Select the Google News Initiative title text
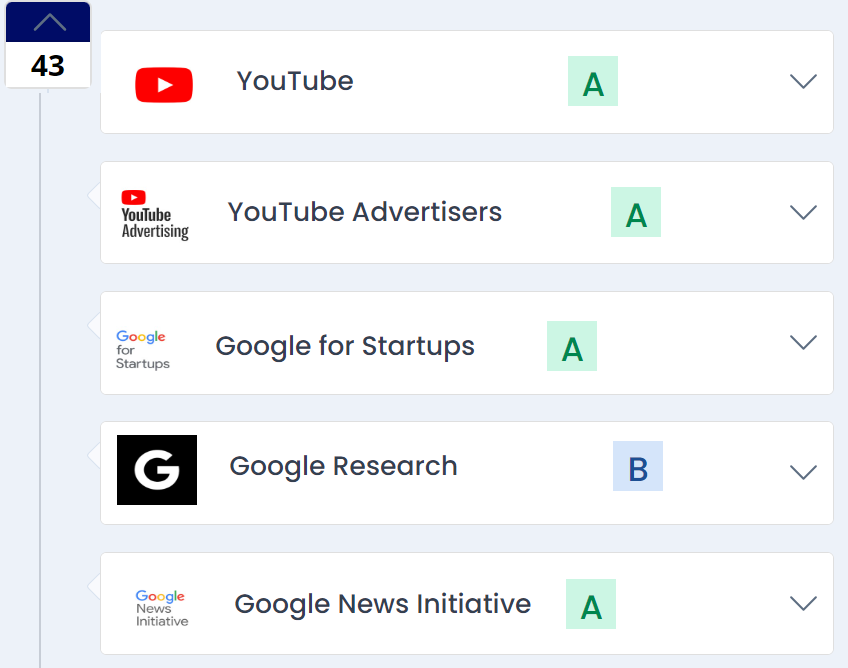 pos(383,604)
